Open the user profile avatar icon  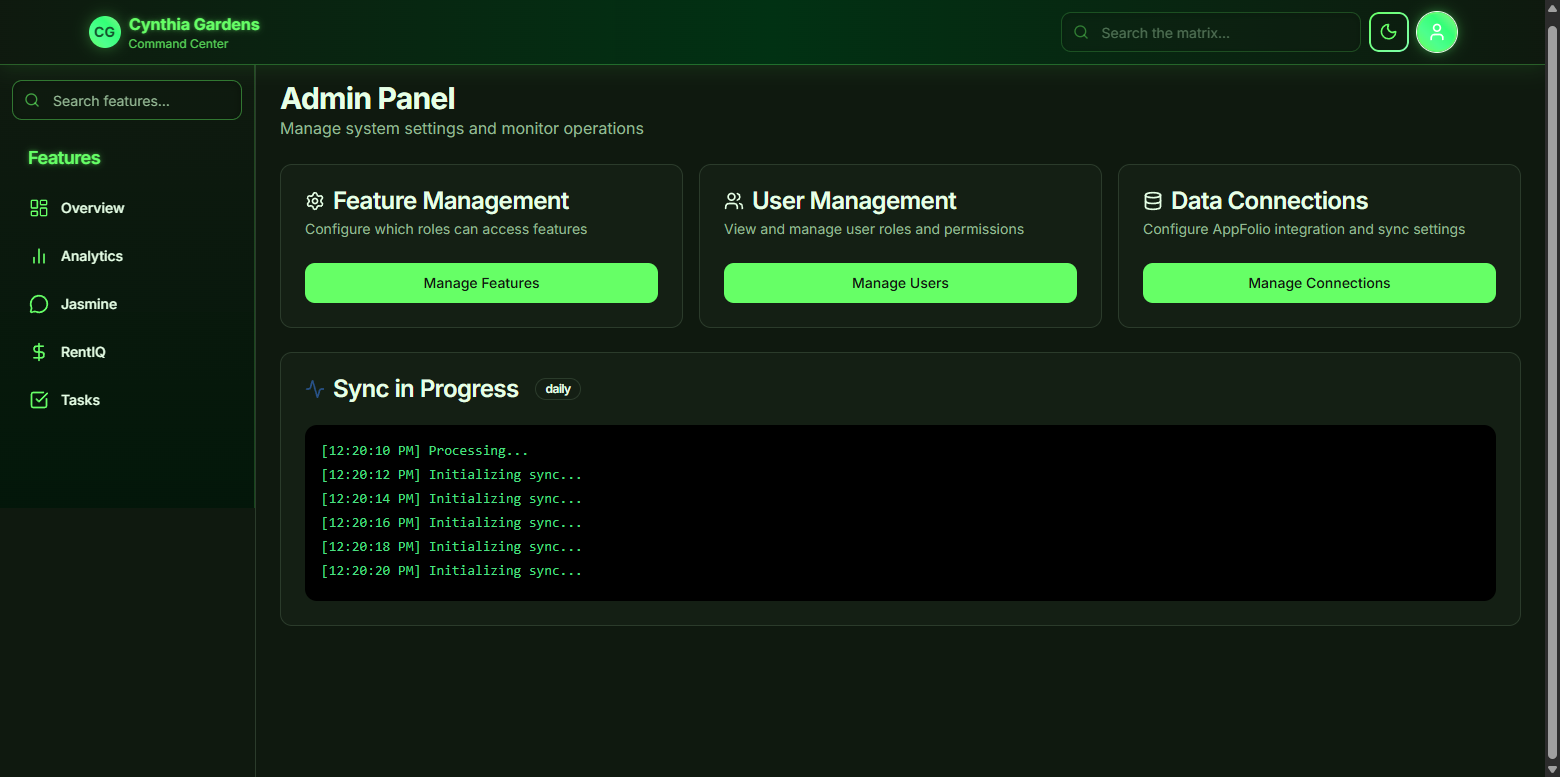click(1437, 32)
